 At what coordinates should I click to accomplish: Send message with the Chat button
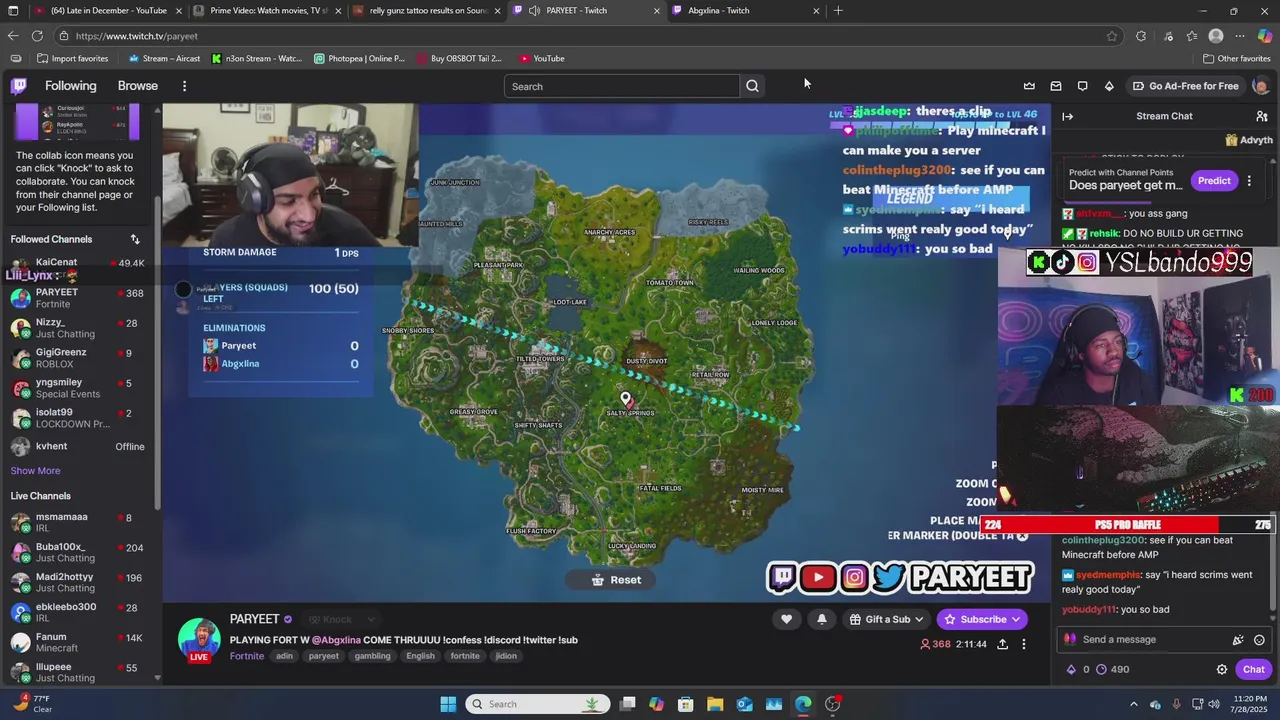tap(1254, 669)
